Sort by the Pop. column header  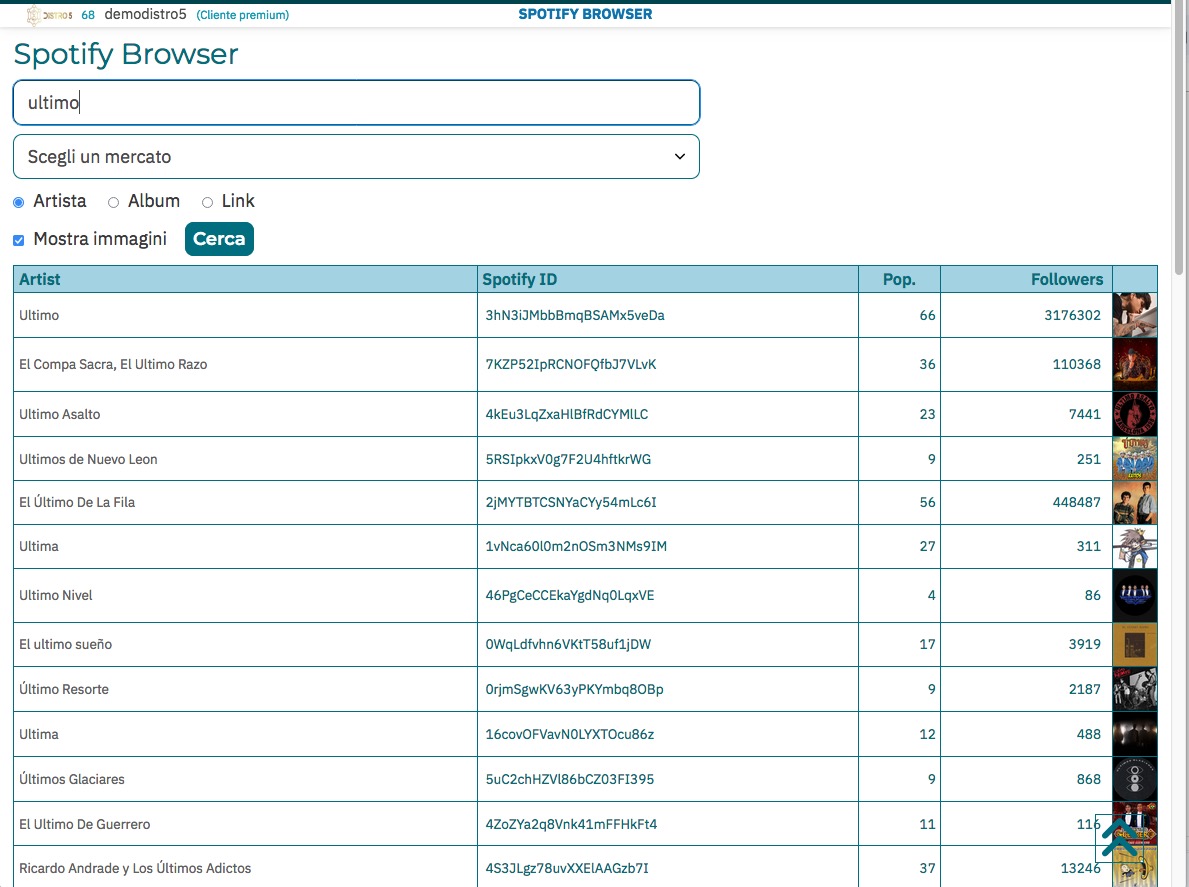[x=899, y=279]
